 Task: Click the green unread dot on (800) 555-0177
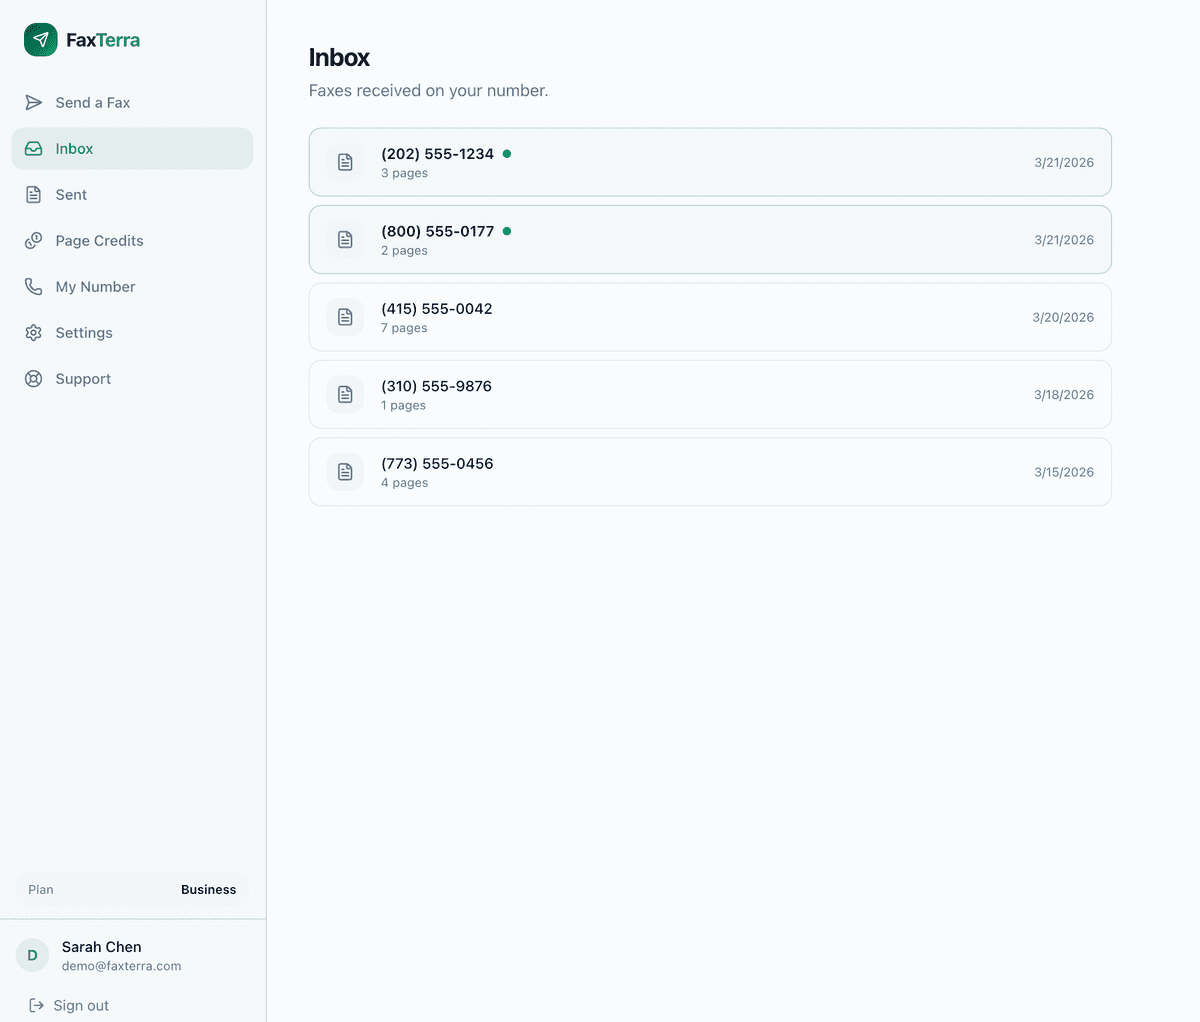(x=507, y=230)
